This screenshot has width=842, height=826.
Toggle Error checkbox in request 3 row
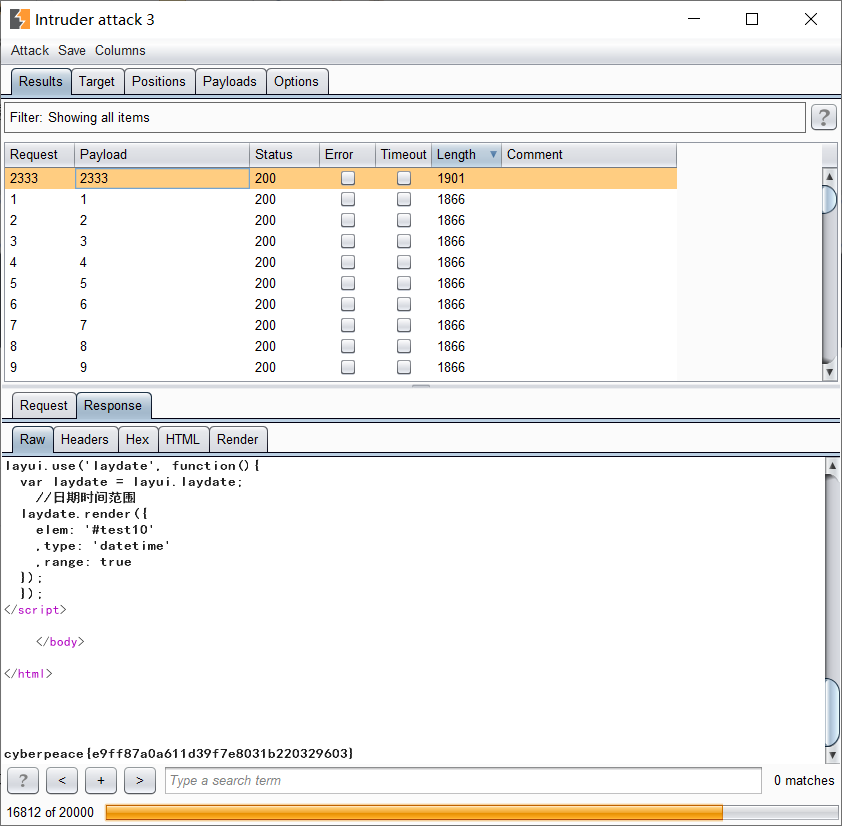point(348,241)
